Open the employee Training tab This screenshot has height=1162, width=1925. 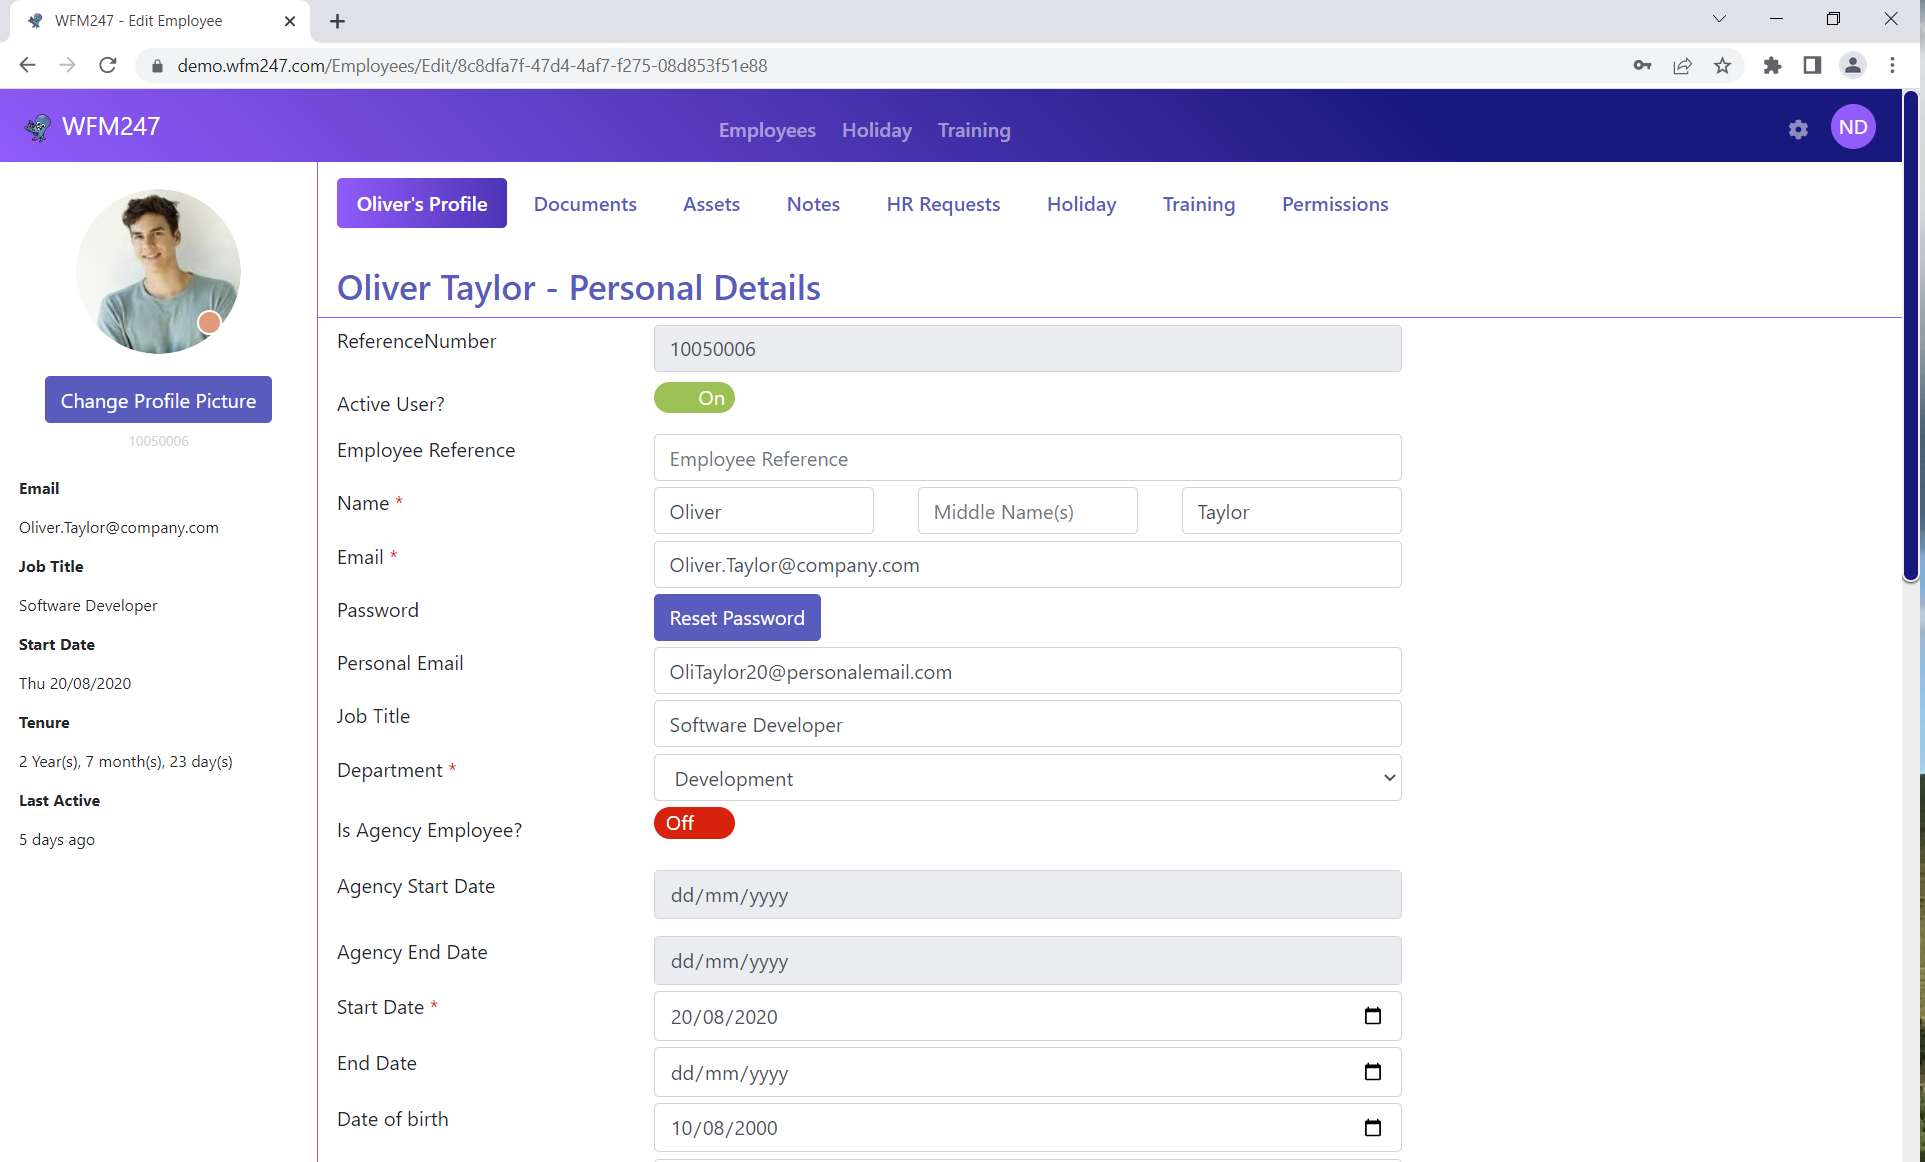pos(1198,204)
